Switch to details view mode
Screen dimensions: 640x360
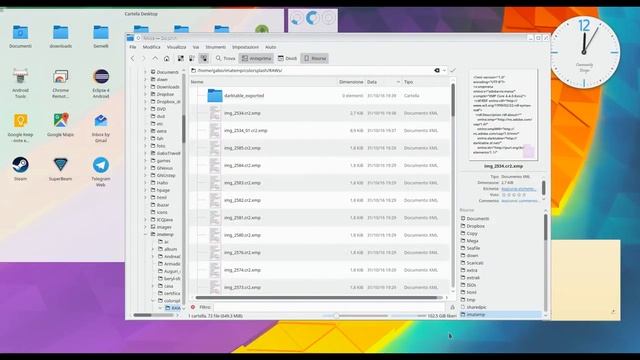tap(204, 58)
